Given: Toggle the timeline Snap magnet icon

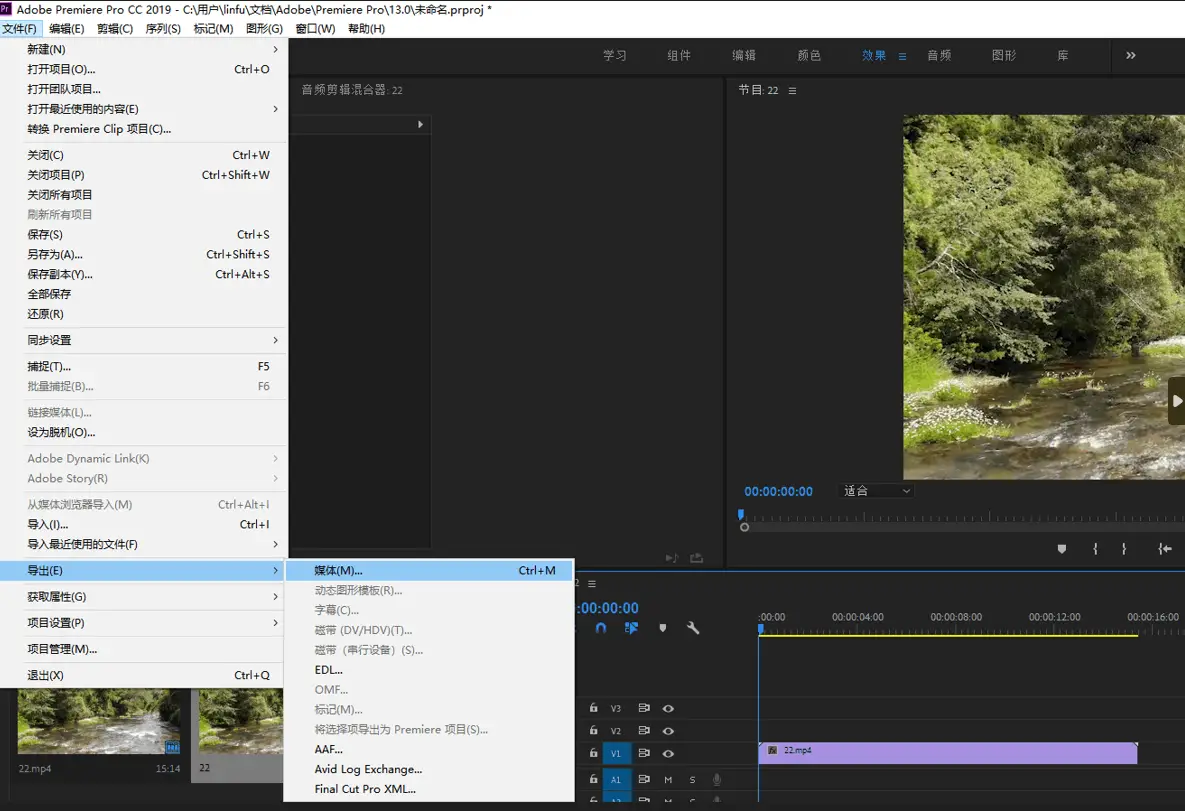Looking at the screenshot, I should pyautogui.click(x=601, y=628).
